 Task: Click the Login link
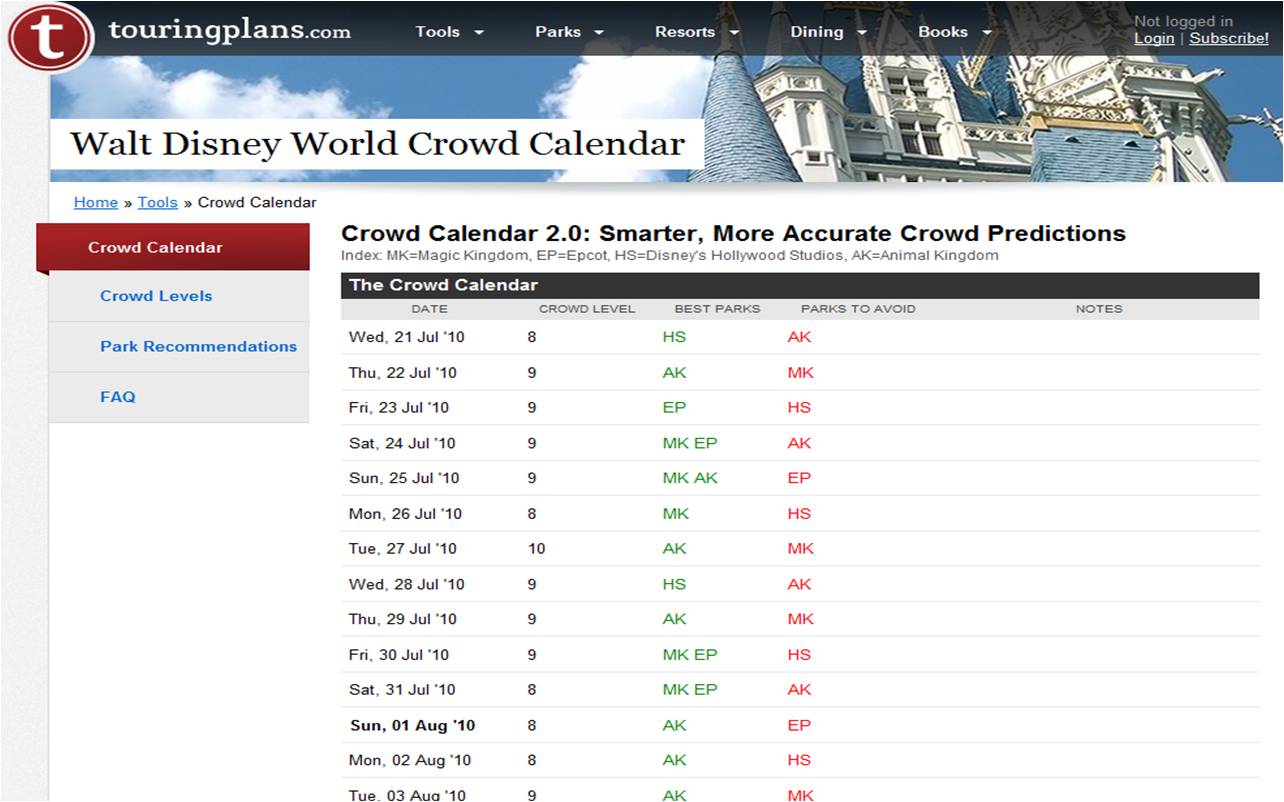1154,38
